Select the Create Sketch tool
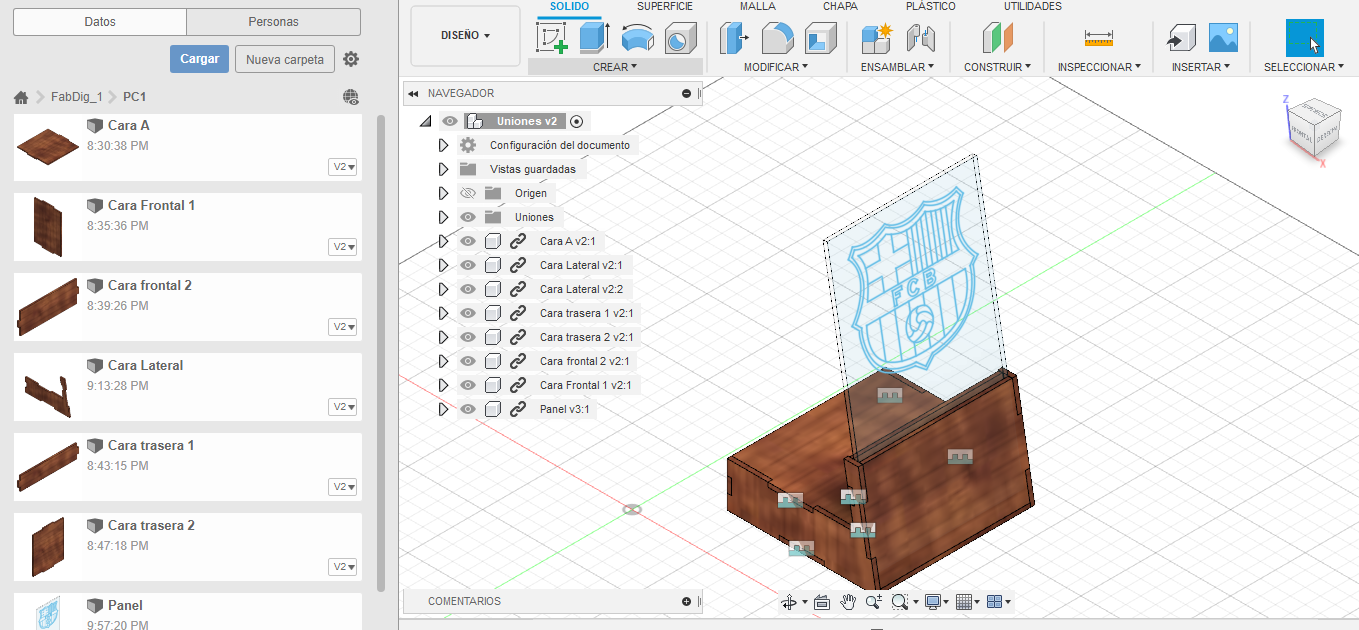This screenshot has width=1359, height=630. (552, 38)
